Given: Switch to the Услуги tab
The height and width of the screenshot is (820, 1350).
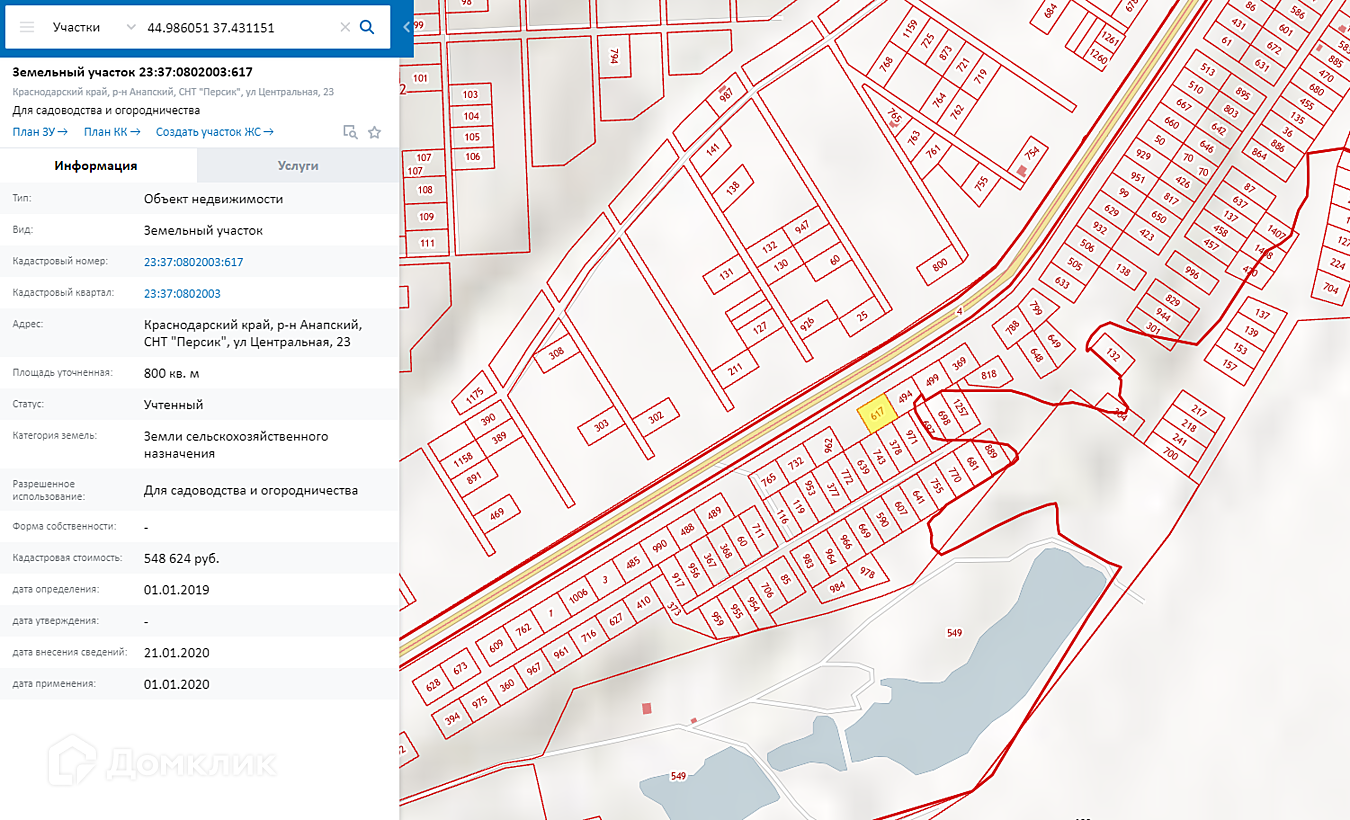Looking at the screenshot, I should click(x=298, y=166).
